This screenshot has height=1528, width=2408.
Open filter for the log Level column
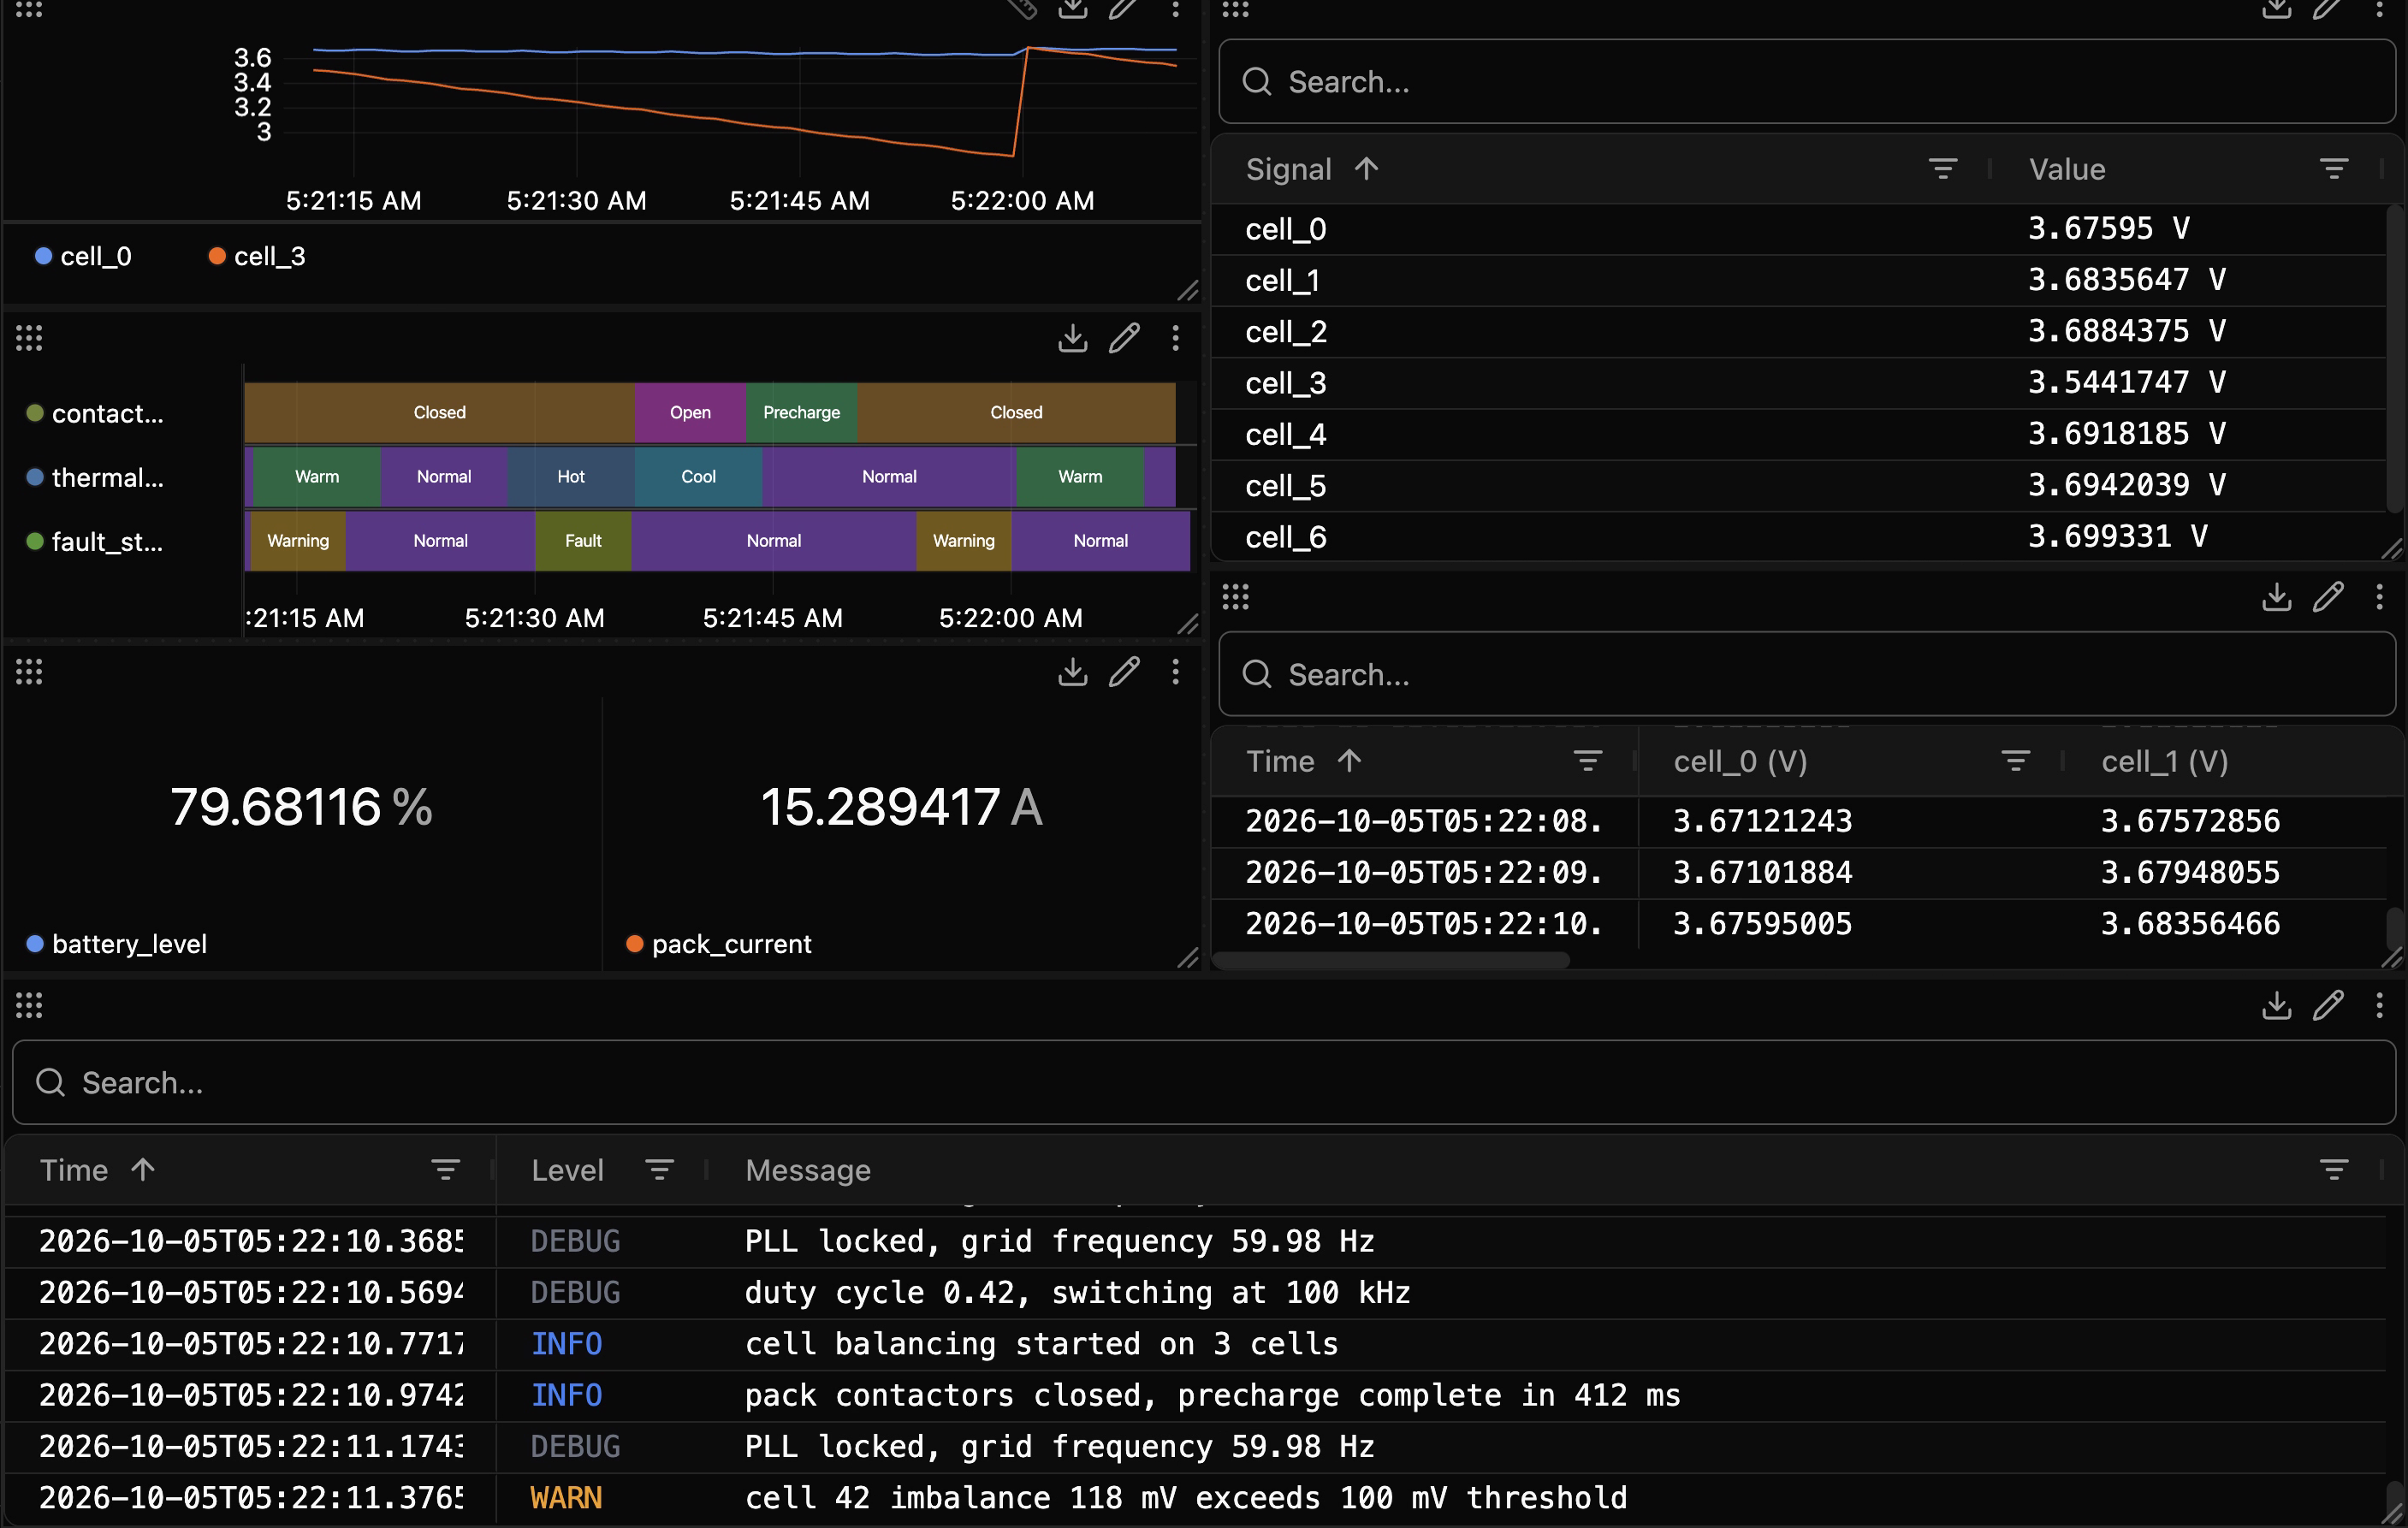[659, 1170]
